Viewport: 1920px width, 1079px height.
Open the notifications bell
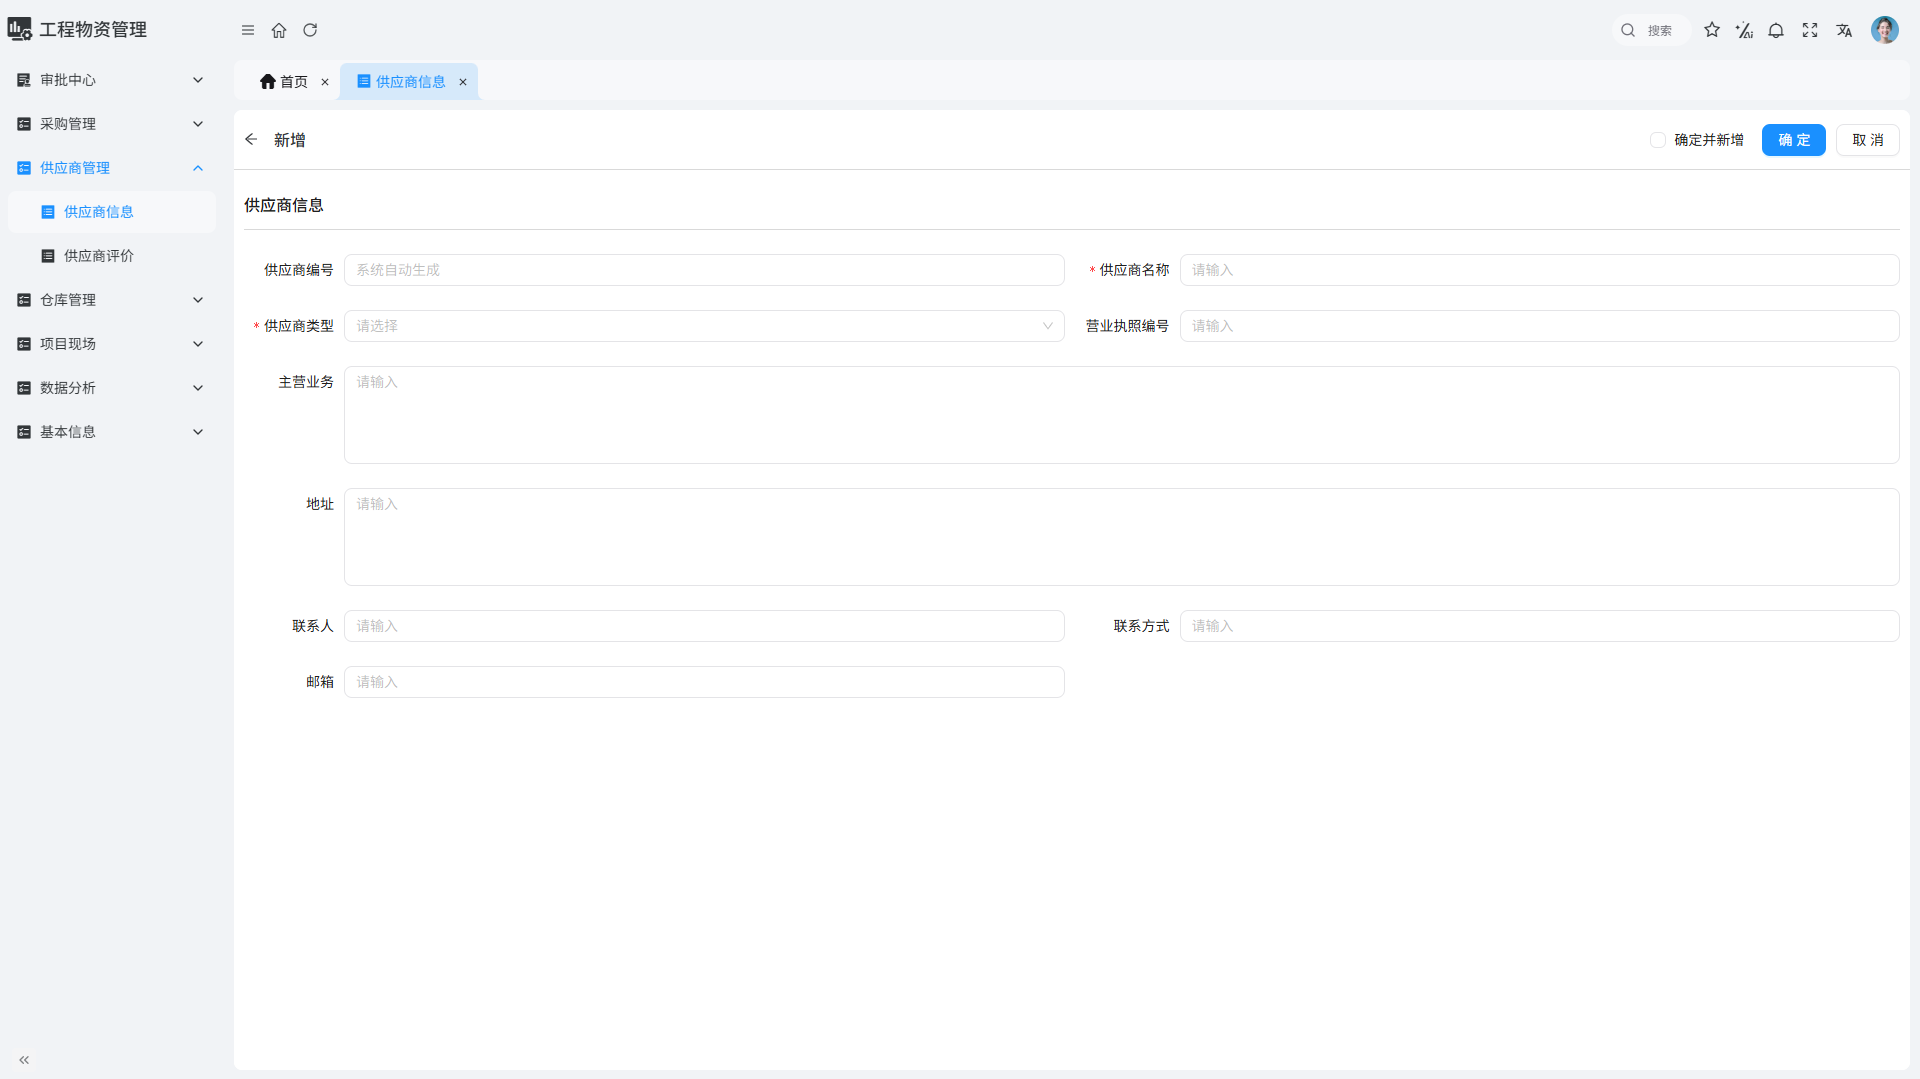(1776, 30)
